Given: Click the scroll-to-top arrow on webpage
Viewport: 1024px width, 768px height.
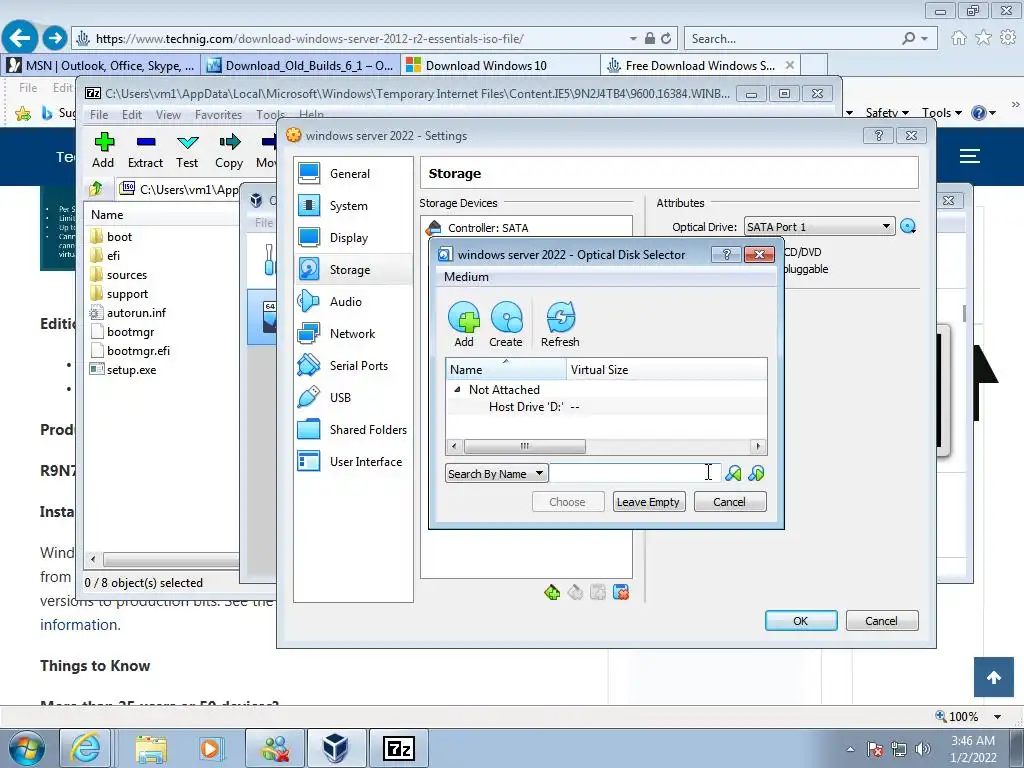Looking at the screenshot, I should 993,677.
